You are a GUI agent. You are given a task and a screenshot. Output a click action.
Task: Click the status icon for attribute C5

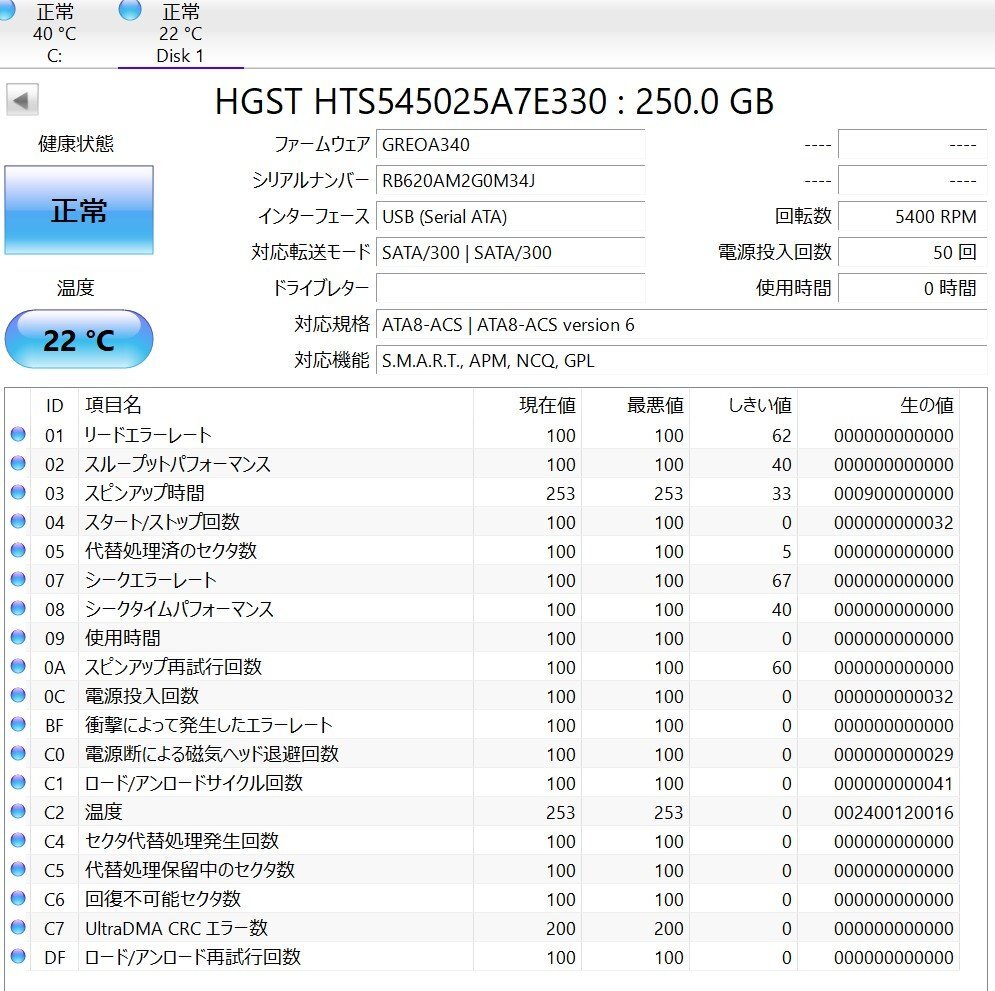(x=18, y=869)
